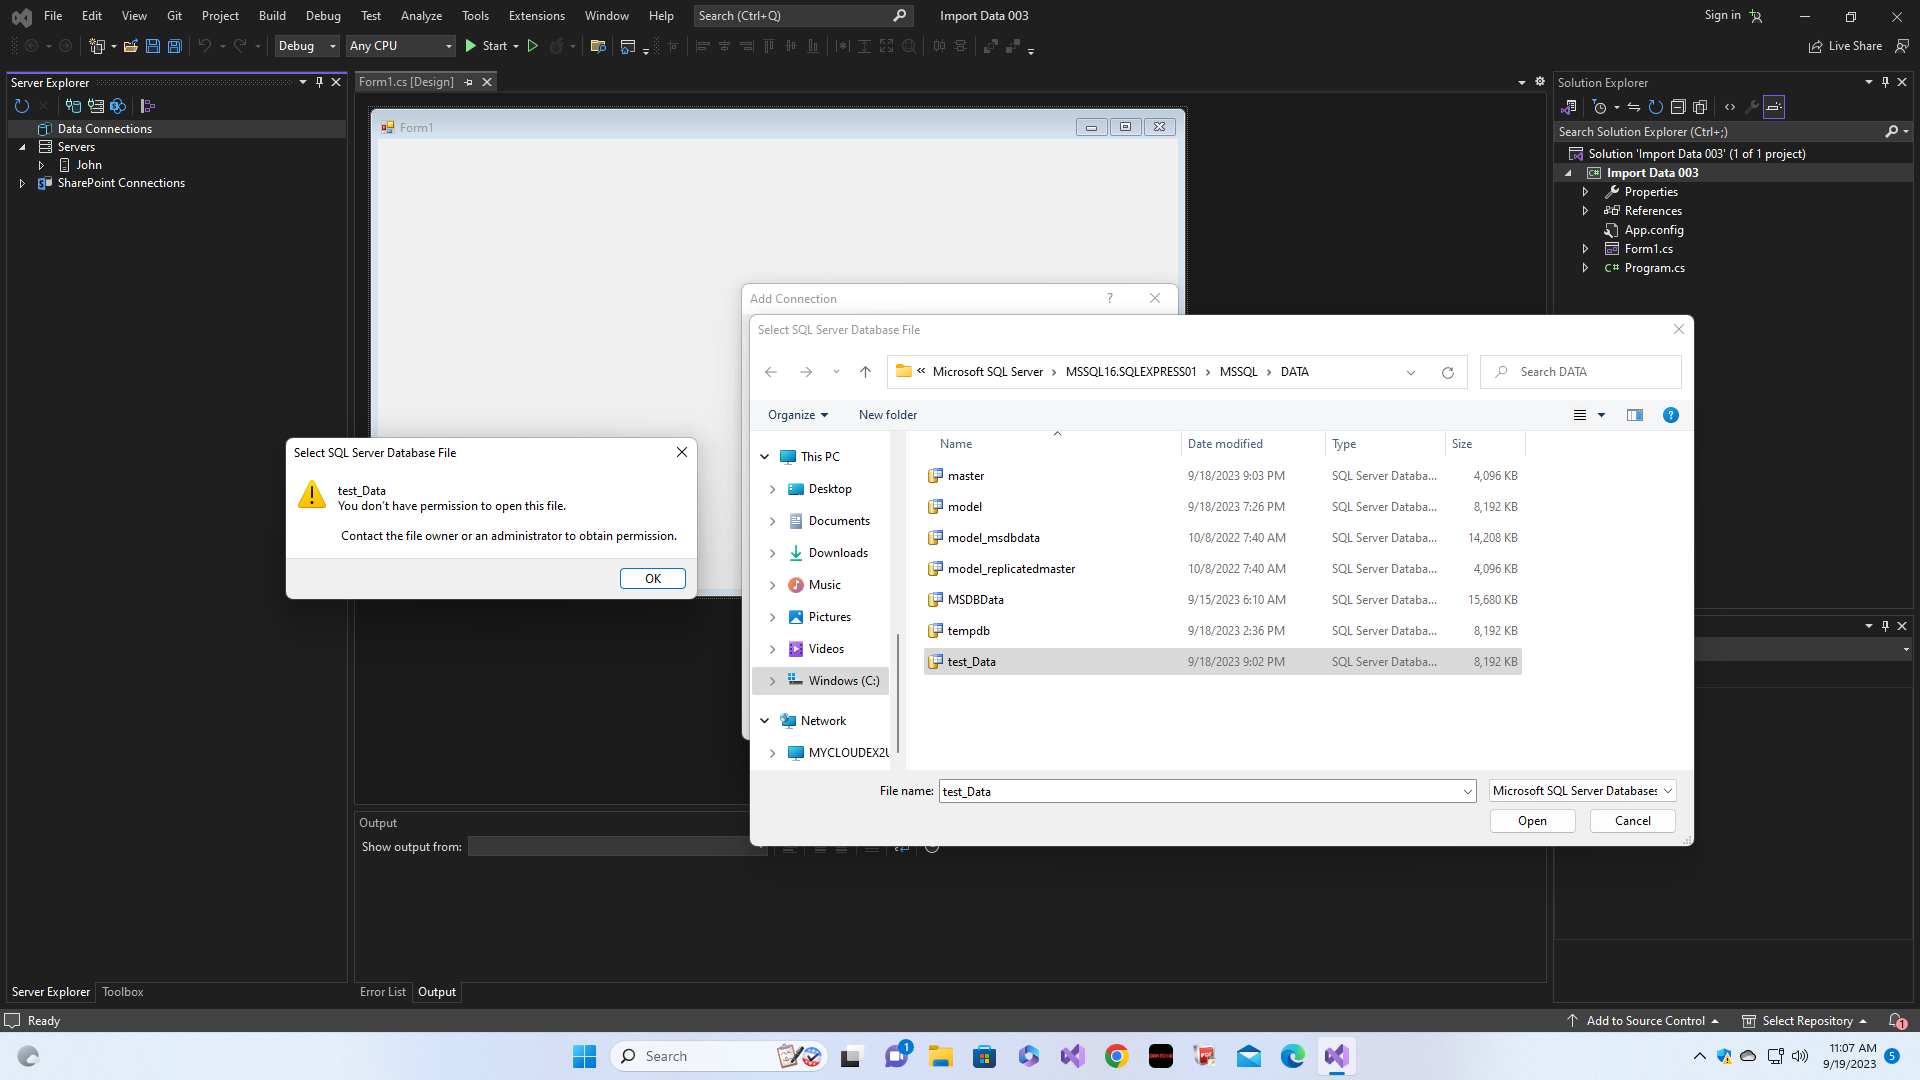
Task: Go up one folder level in file dialog
Action: click(865, 372)
